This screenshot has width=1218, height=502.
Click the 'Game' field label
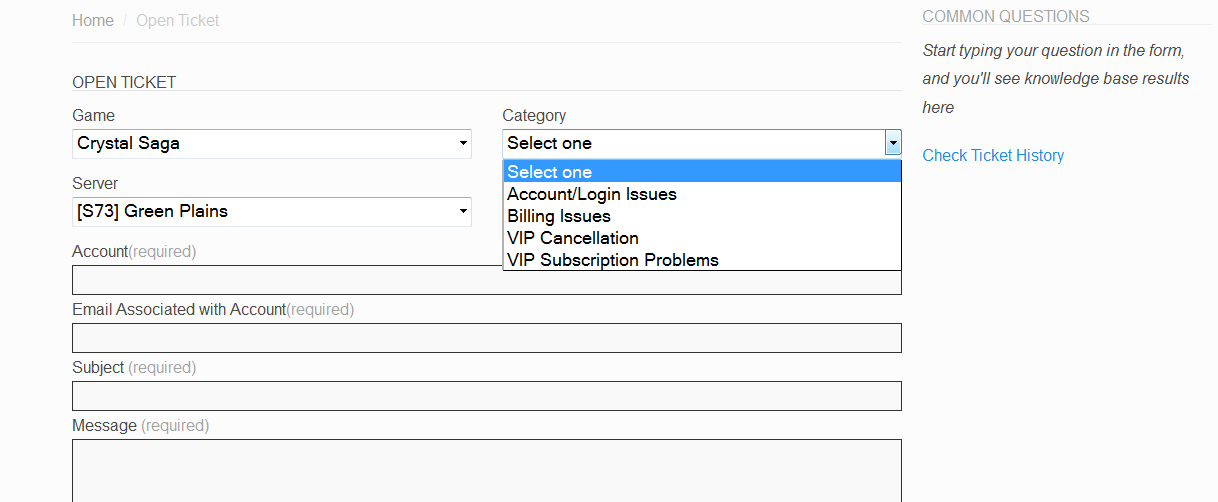(93, 116)
